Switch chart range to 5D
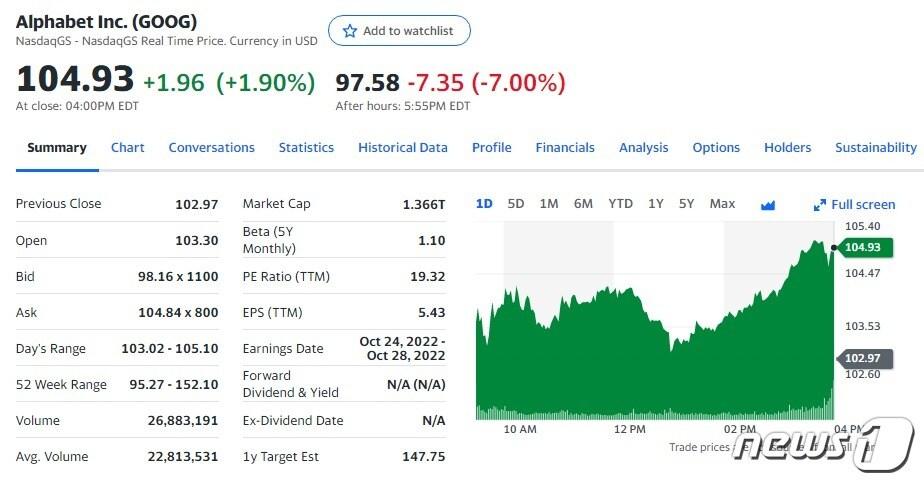 pyautogui.click(x=516, y=204)
